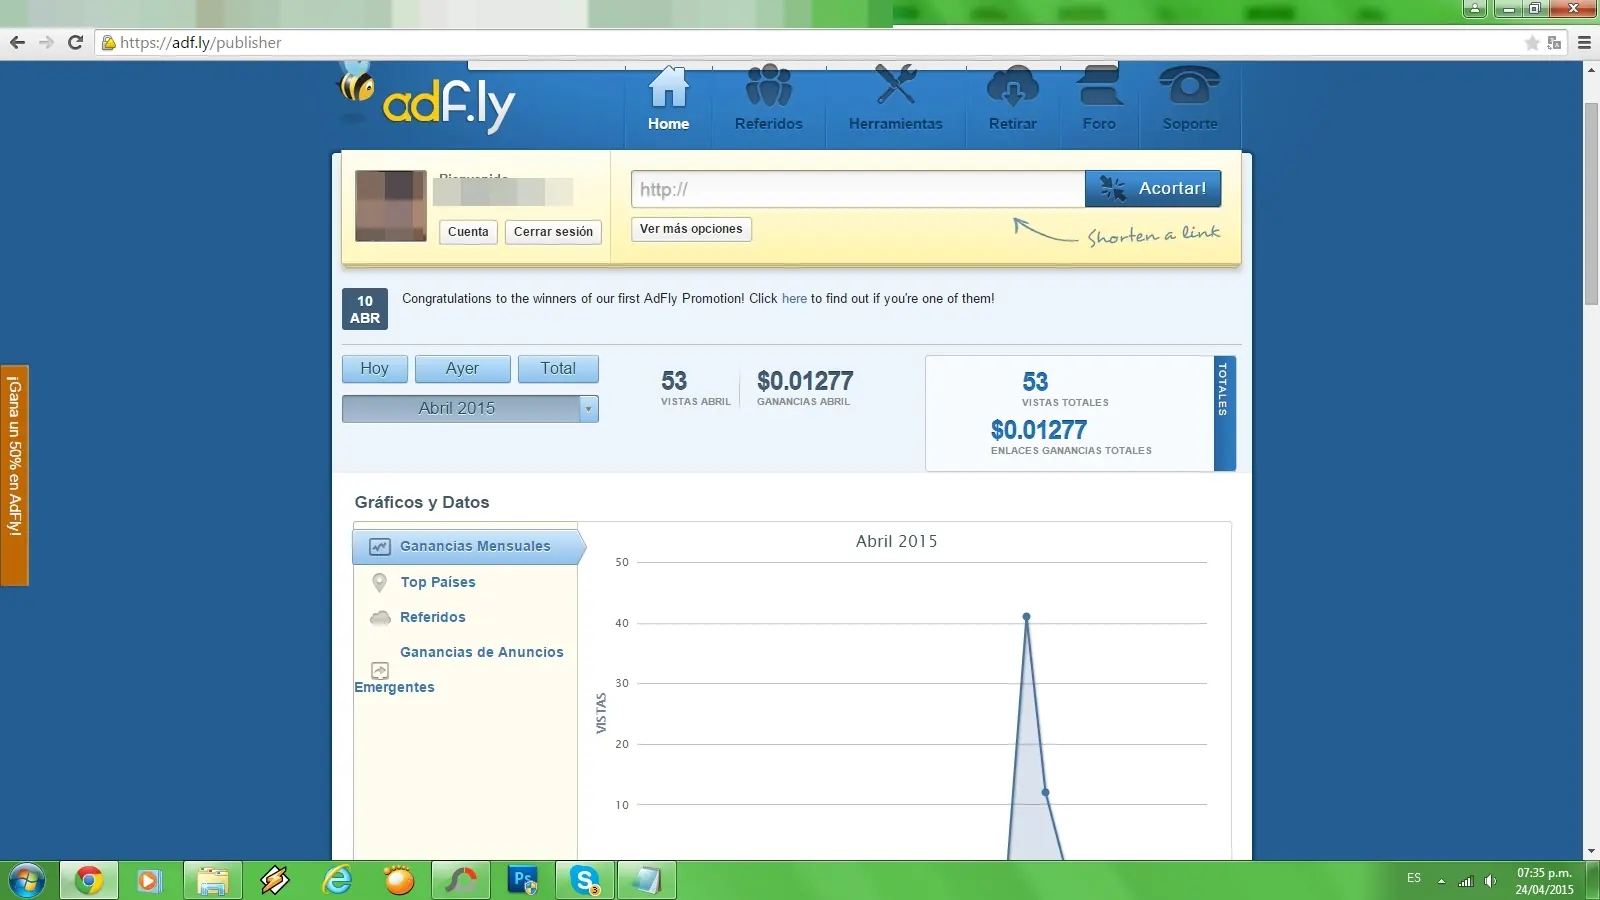Image resolution: width=1600 pixels, height=900 pixels.
Task: Select the Ayer stats tab
Action: (x=462, y=369)
